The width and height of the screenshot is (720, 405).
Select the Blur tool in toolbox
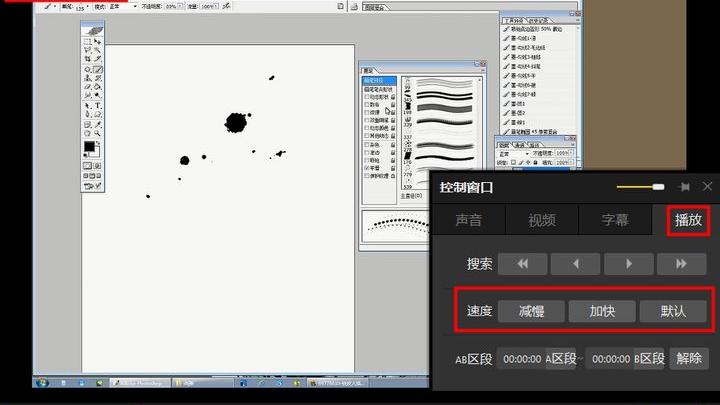pyautogui.click(x=87, y=95)
